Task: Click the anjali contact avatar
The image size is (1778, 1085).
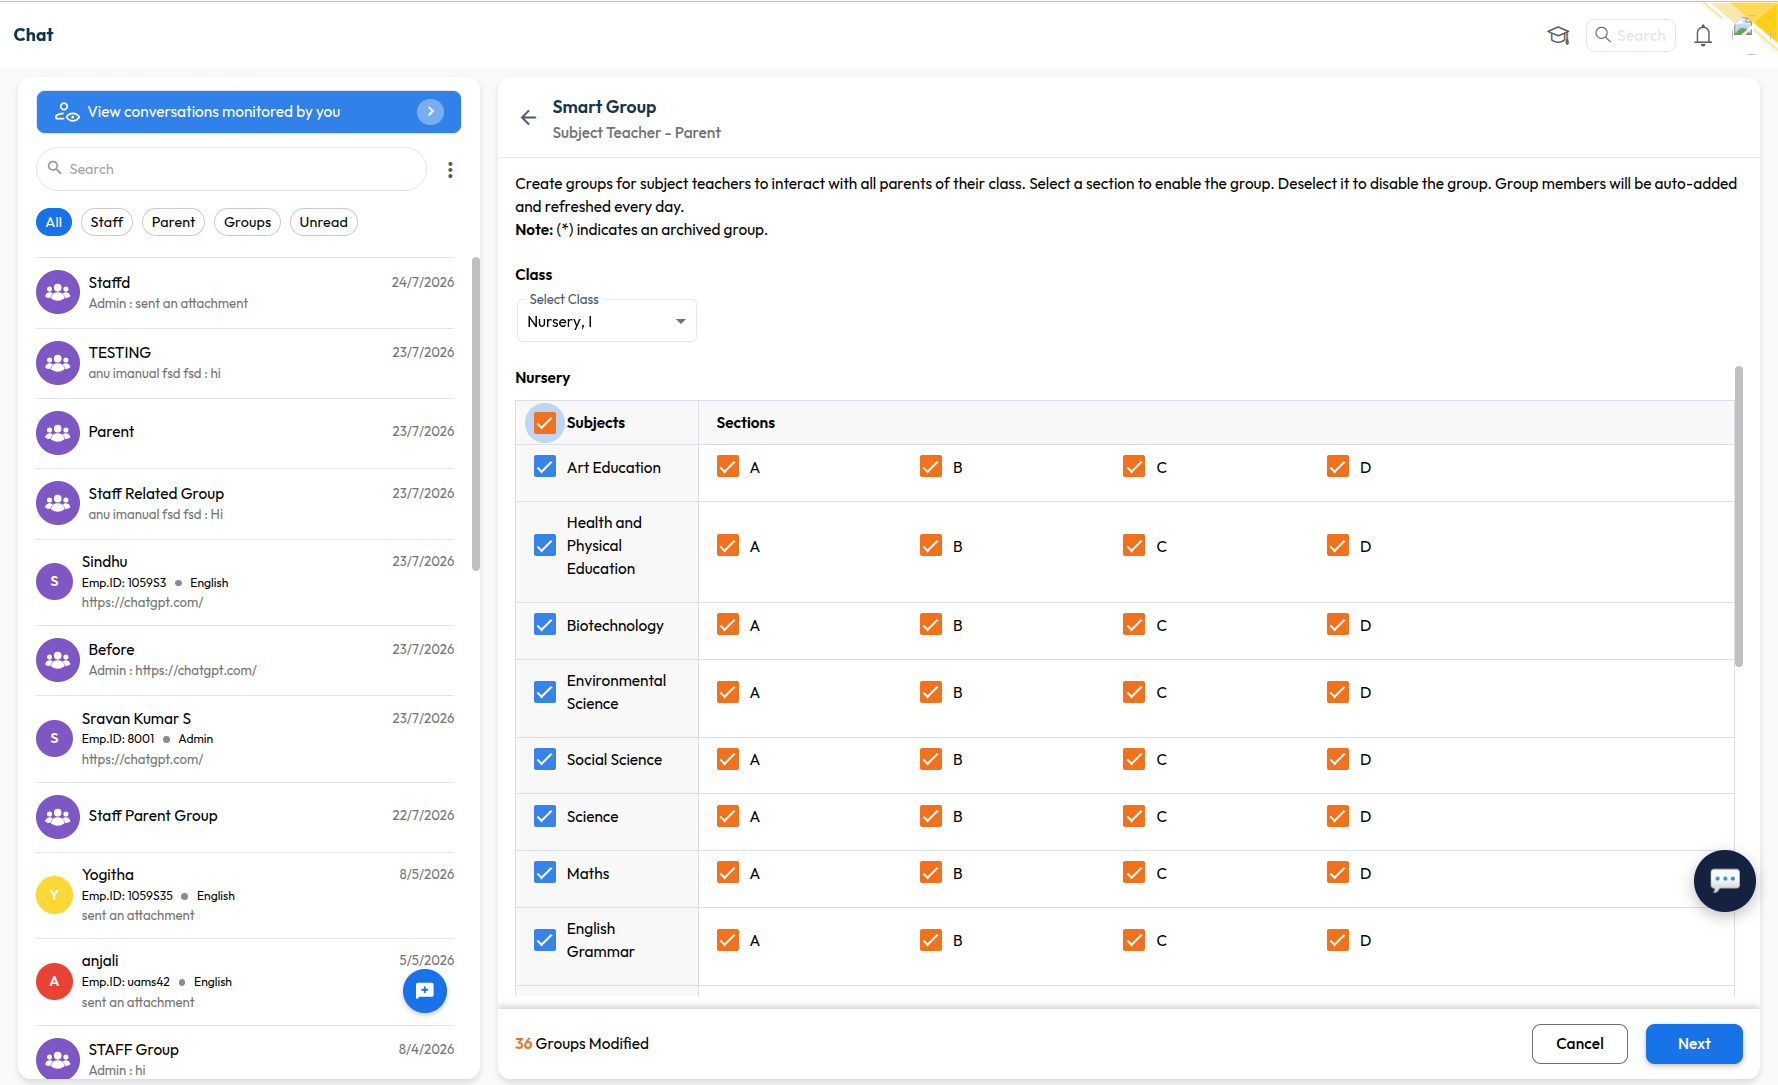Action: pos(54,981)
